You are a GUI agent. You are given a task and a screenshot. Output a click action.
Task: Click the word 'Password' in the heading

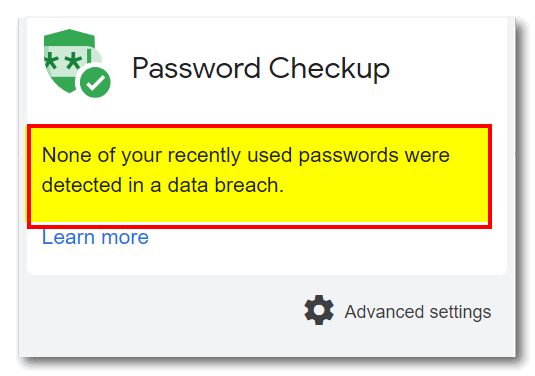tap(197, 68)
